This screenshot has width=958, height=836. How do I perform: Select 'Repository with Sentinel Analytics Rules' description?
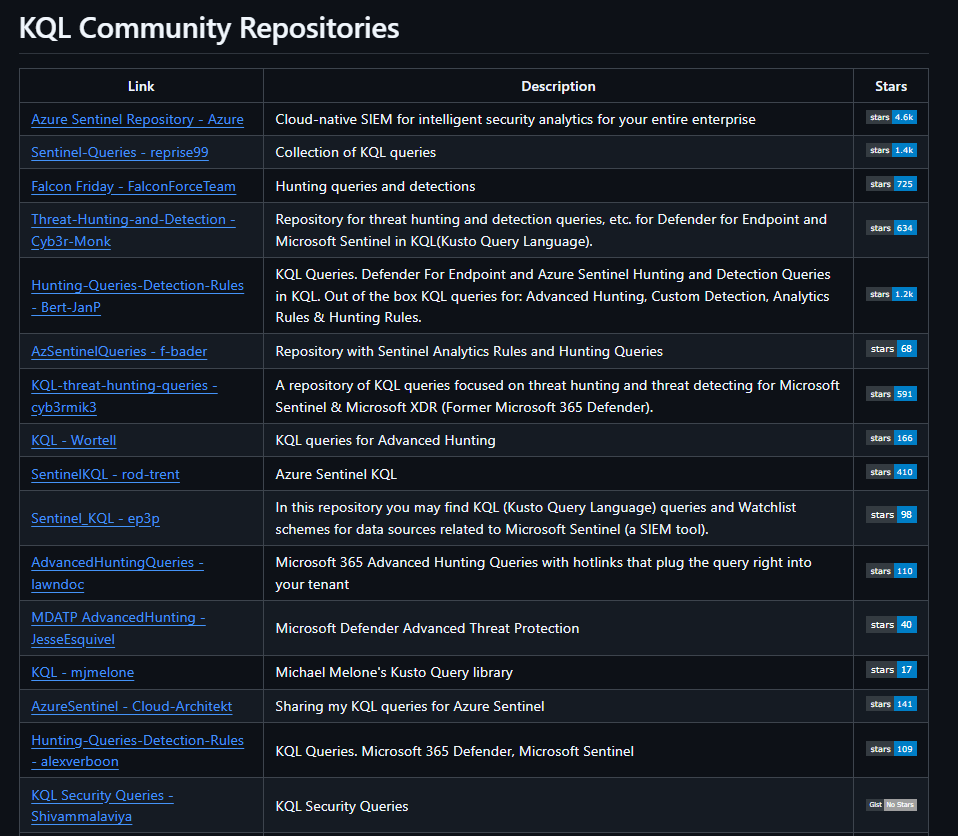[469, 351]
